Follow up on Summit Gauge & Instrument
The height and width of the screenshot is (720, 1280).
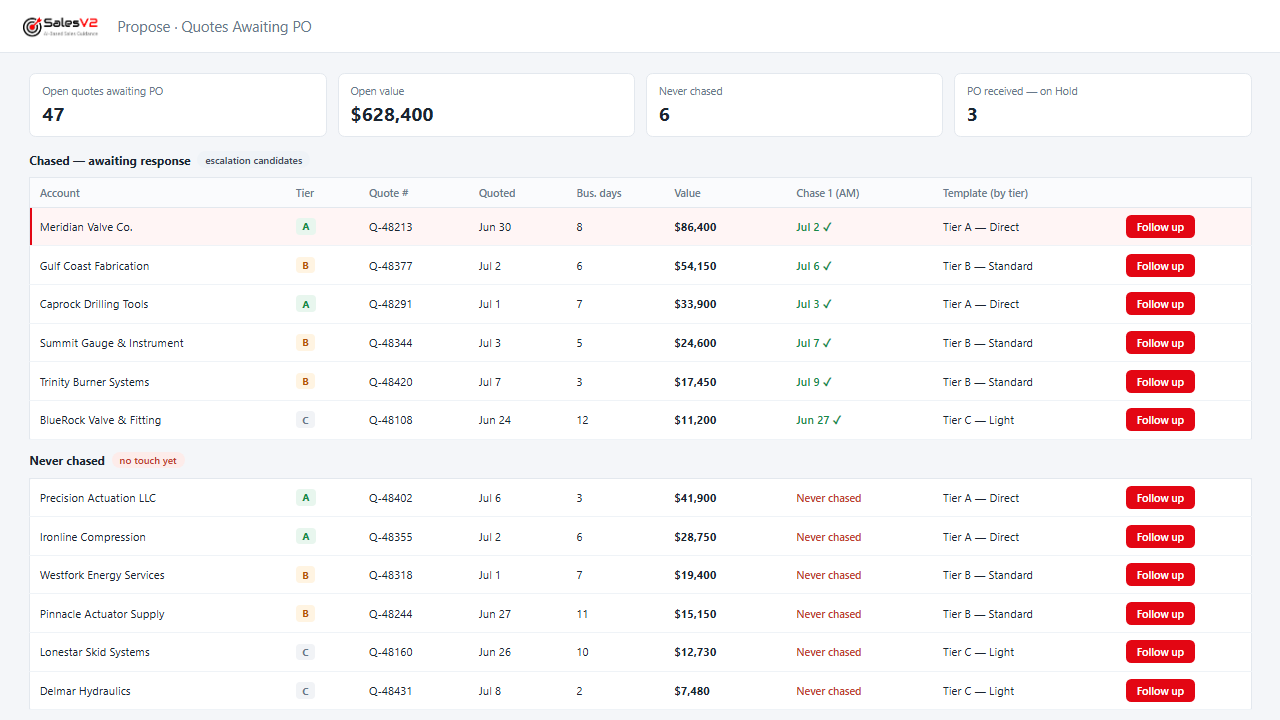1160,343
